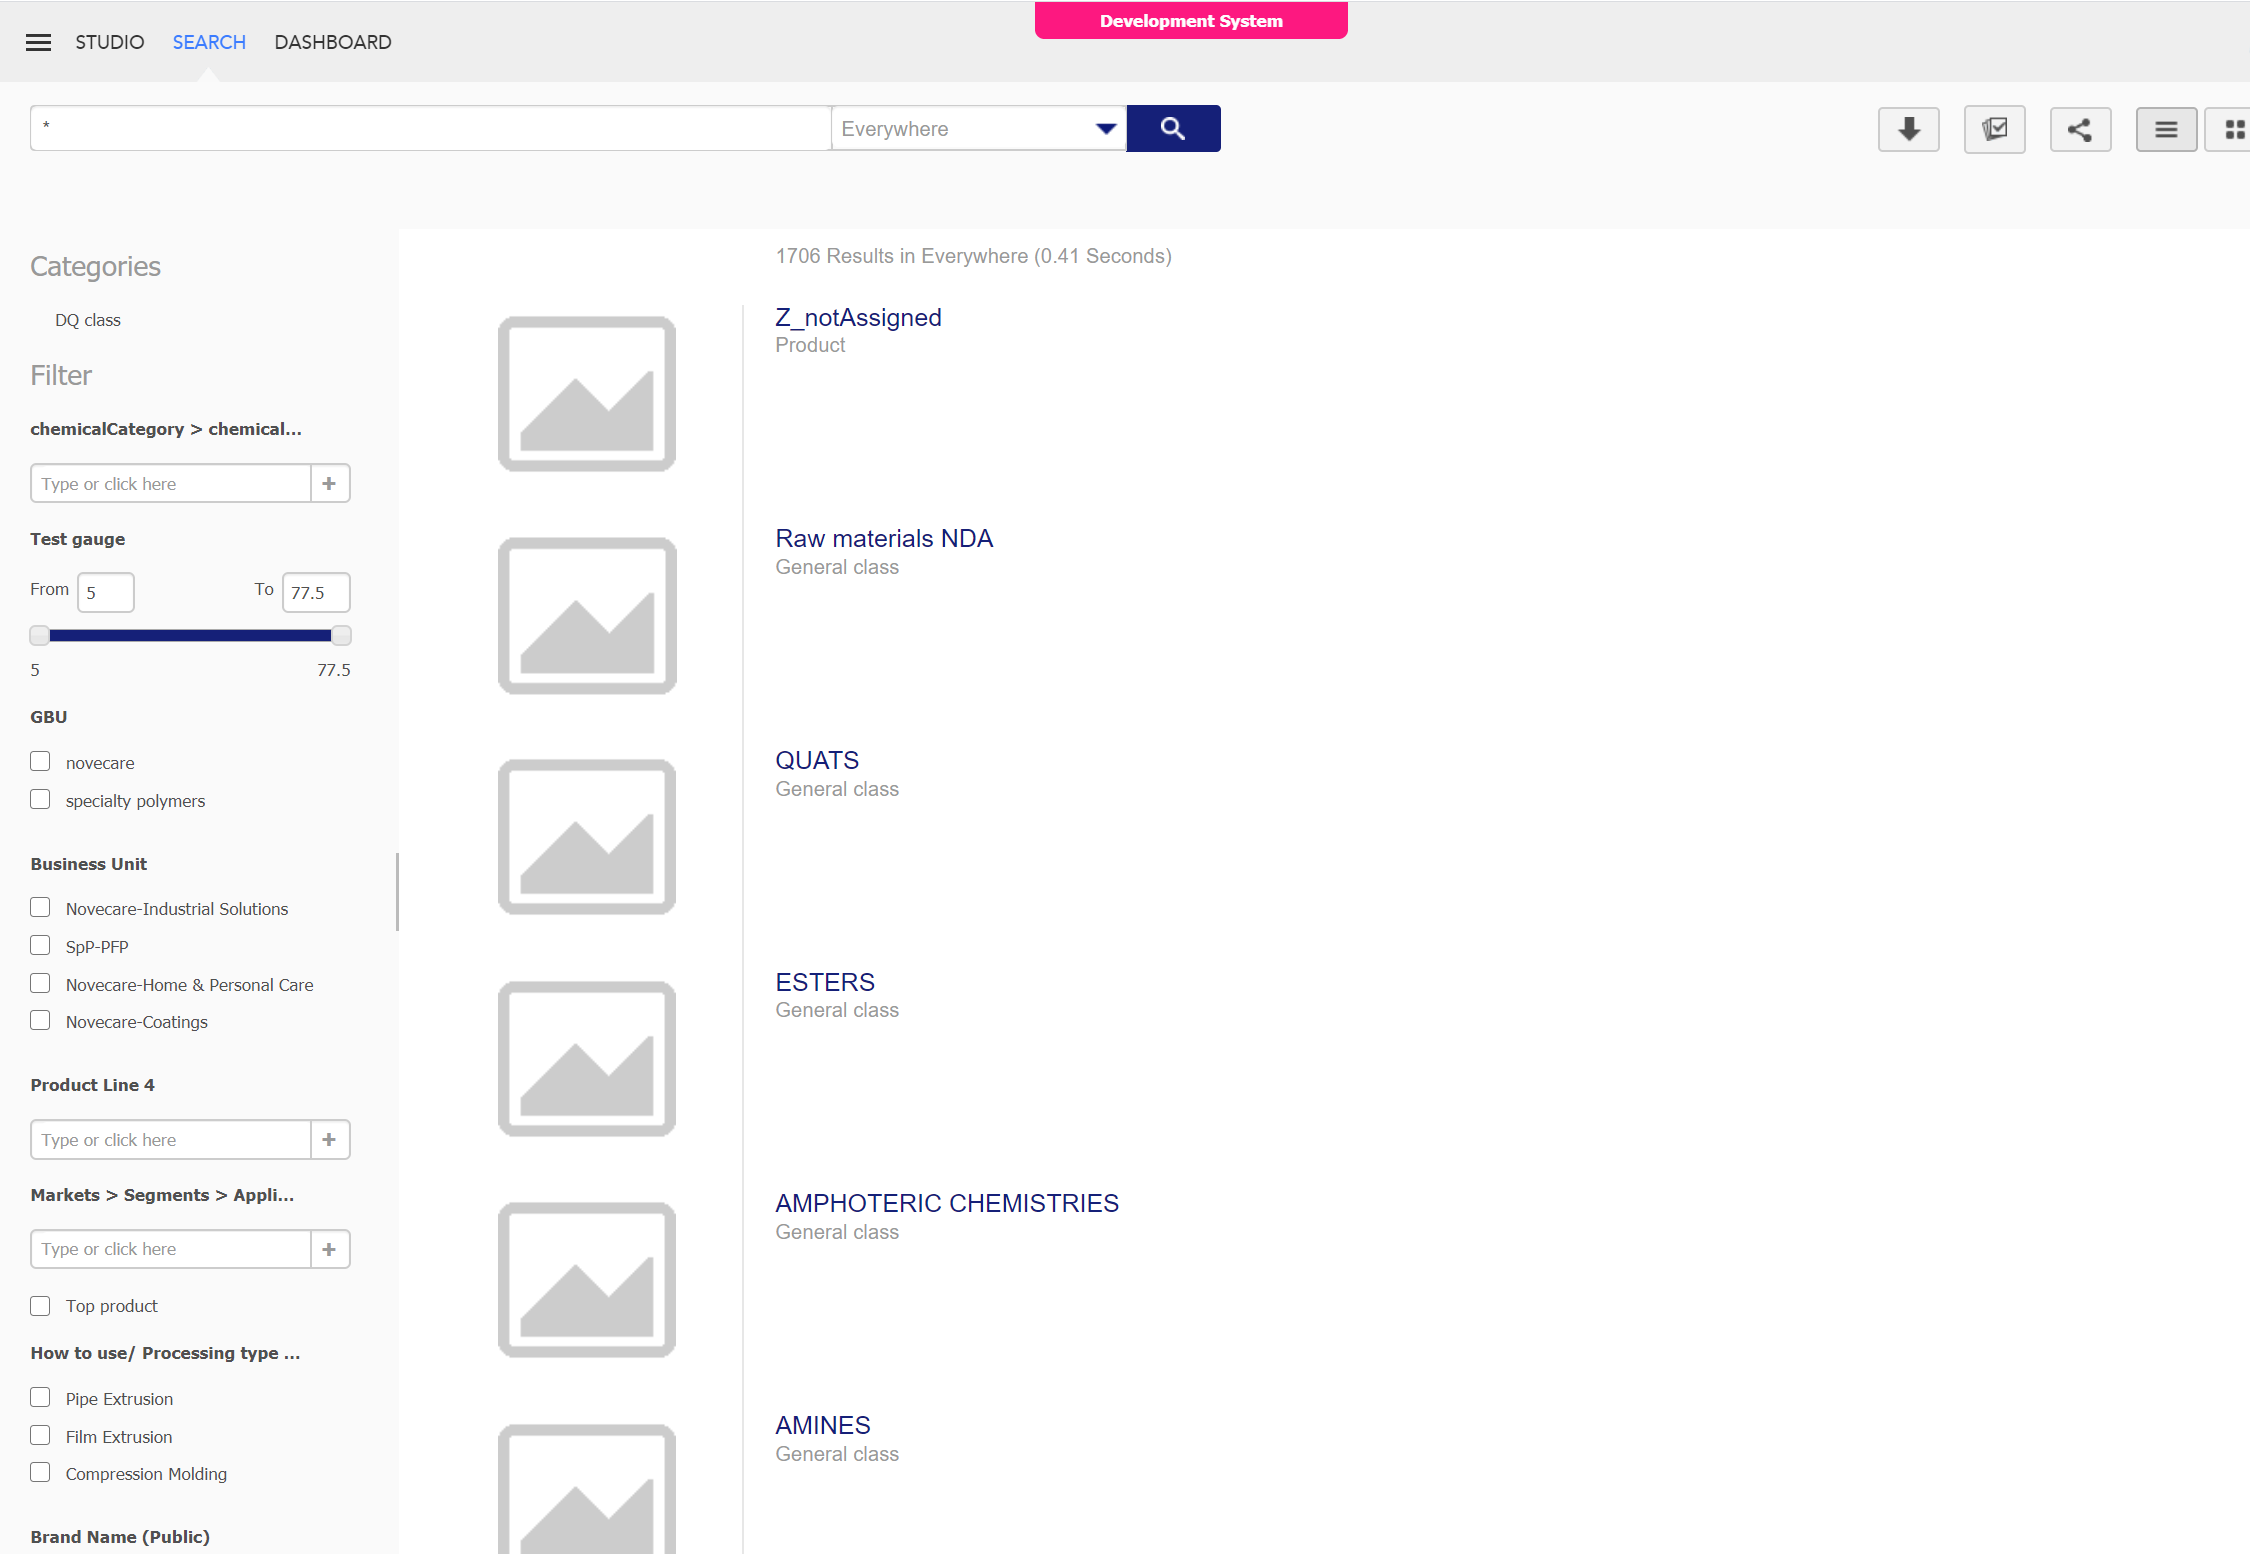Click the select-all checkmark icon
The width and height of the screenshot is (2250, 1554).
pos(1994,129)
